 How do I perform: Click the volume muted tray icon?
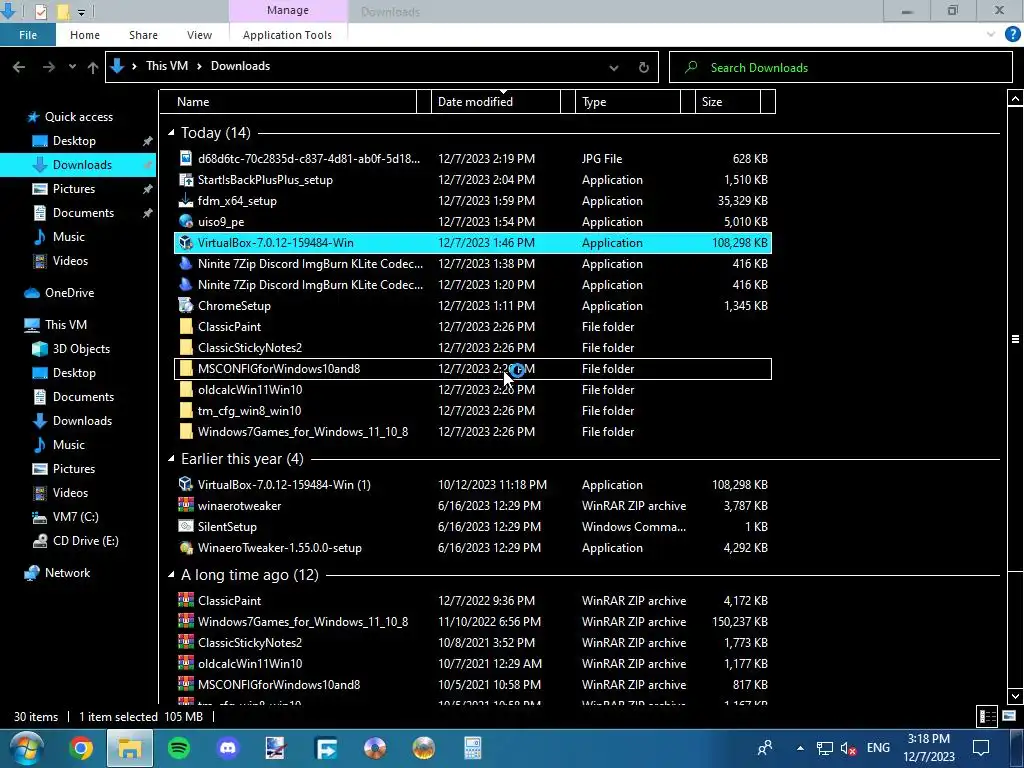click(848, 748)
